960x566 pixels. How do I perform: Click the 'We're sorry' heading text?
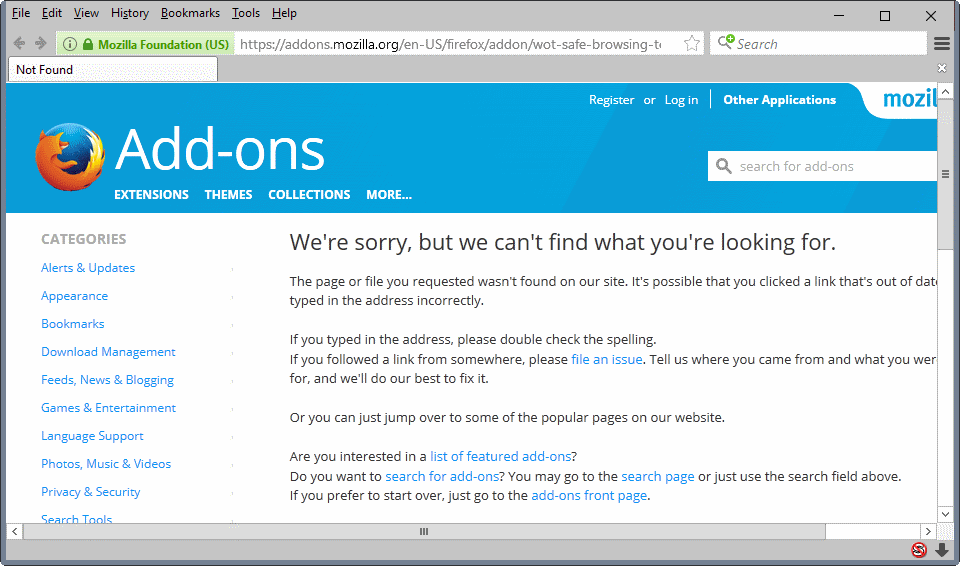pos(563,243)
